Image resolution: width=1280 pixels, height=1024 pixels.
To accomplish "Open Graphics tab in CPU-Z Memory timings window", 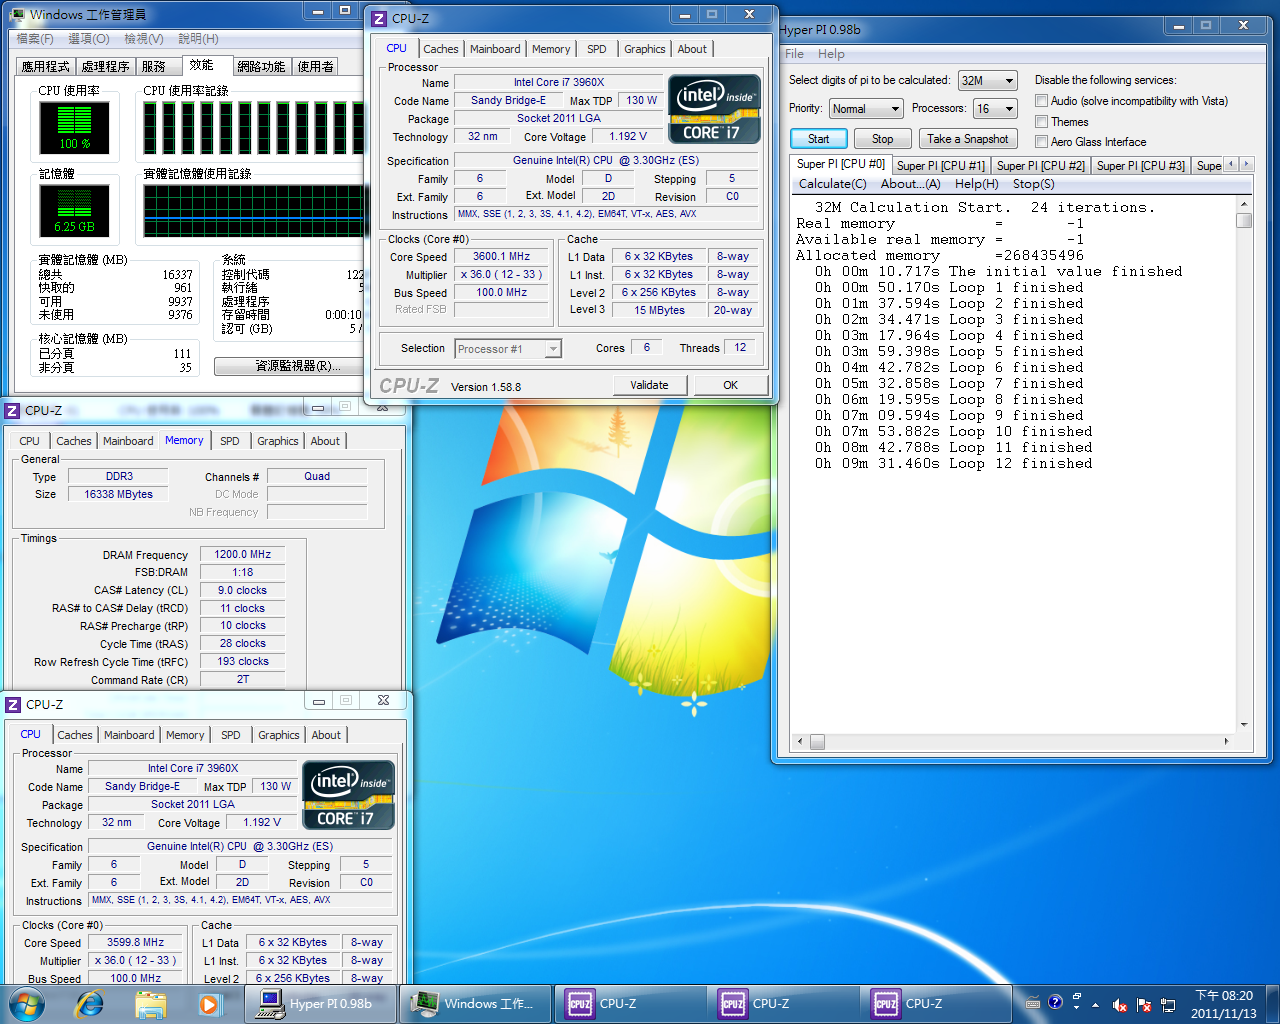I will click(x=277, y=440).
